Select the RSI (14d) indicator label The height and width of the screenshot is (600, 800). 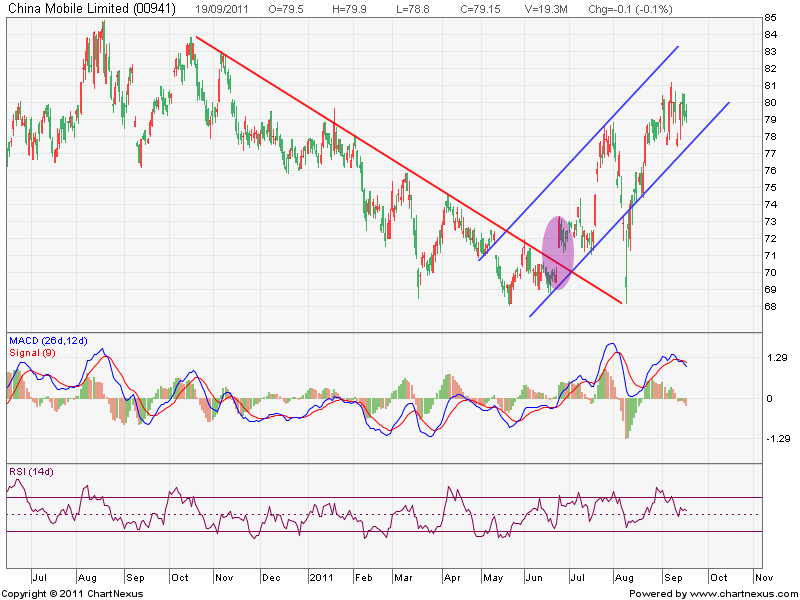(32, 471)
